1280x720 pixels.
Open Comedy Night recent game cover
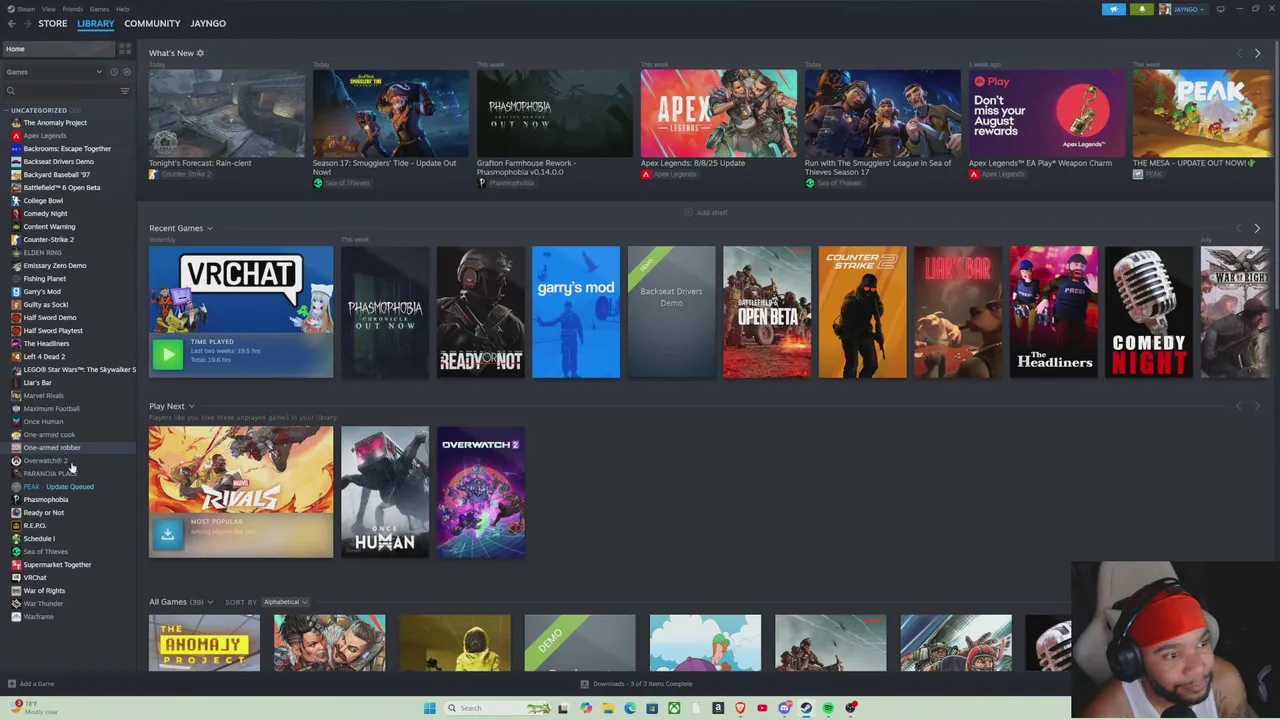(x=1149, y=312)
